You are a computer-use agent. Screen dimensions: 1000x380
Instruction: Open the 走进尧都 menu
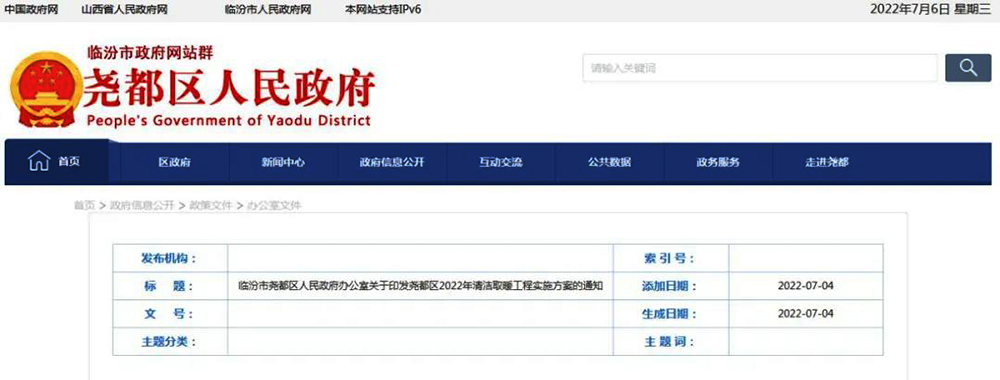click(827, 162)
